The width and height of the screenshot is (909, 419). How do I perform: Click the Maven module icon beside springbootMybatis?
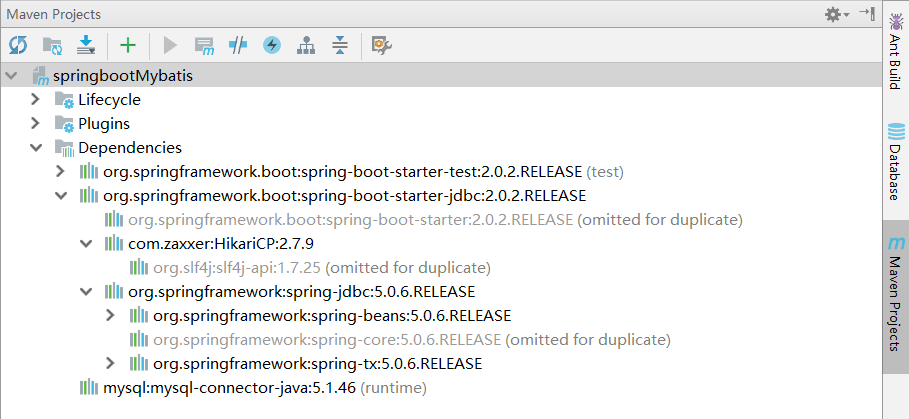pos(41,76)
